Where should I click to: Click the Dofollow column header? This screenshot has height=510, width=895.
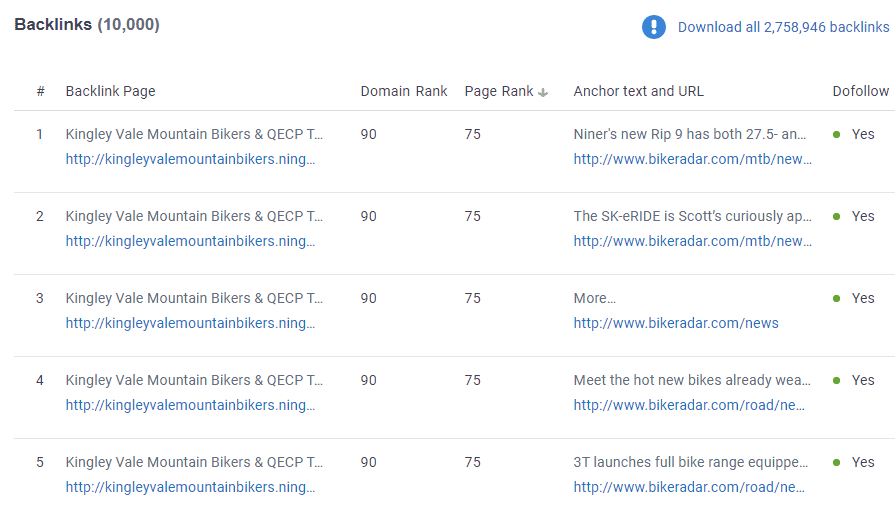click(860, 91)
